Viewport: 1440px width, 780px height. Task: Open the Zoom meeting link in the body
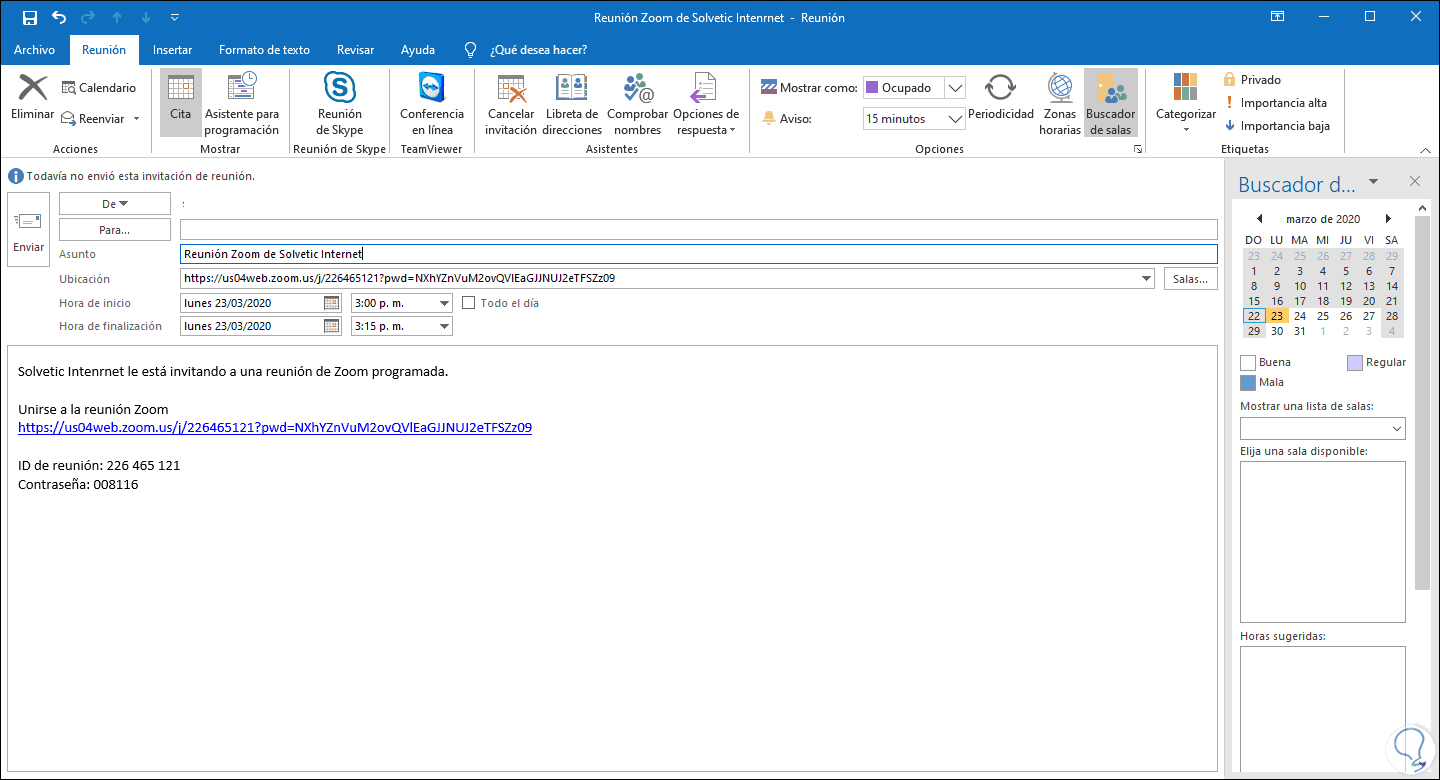(275, 428)
